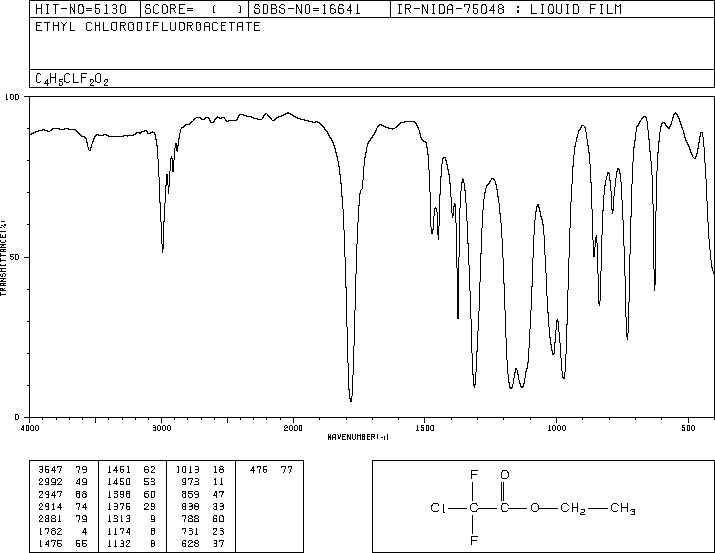The image size is (715, 553).
Task: Click the carbonyl peak minimum near 1782 in the spectrum
Action: point(351,400)
